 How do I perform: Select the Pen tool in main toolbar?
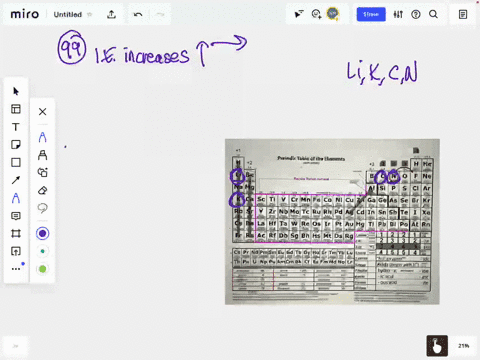coord(16,198)
